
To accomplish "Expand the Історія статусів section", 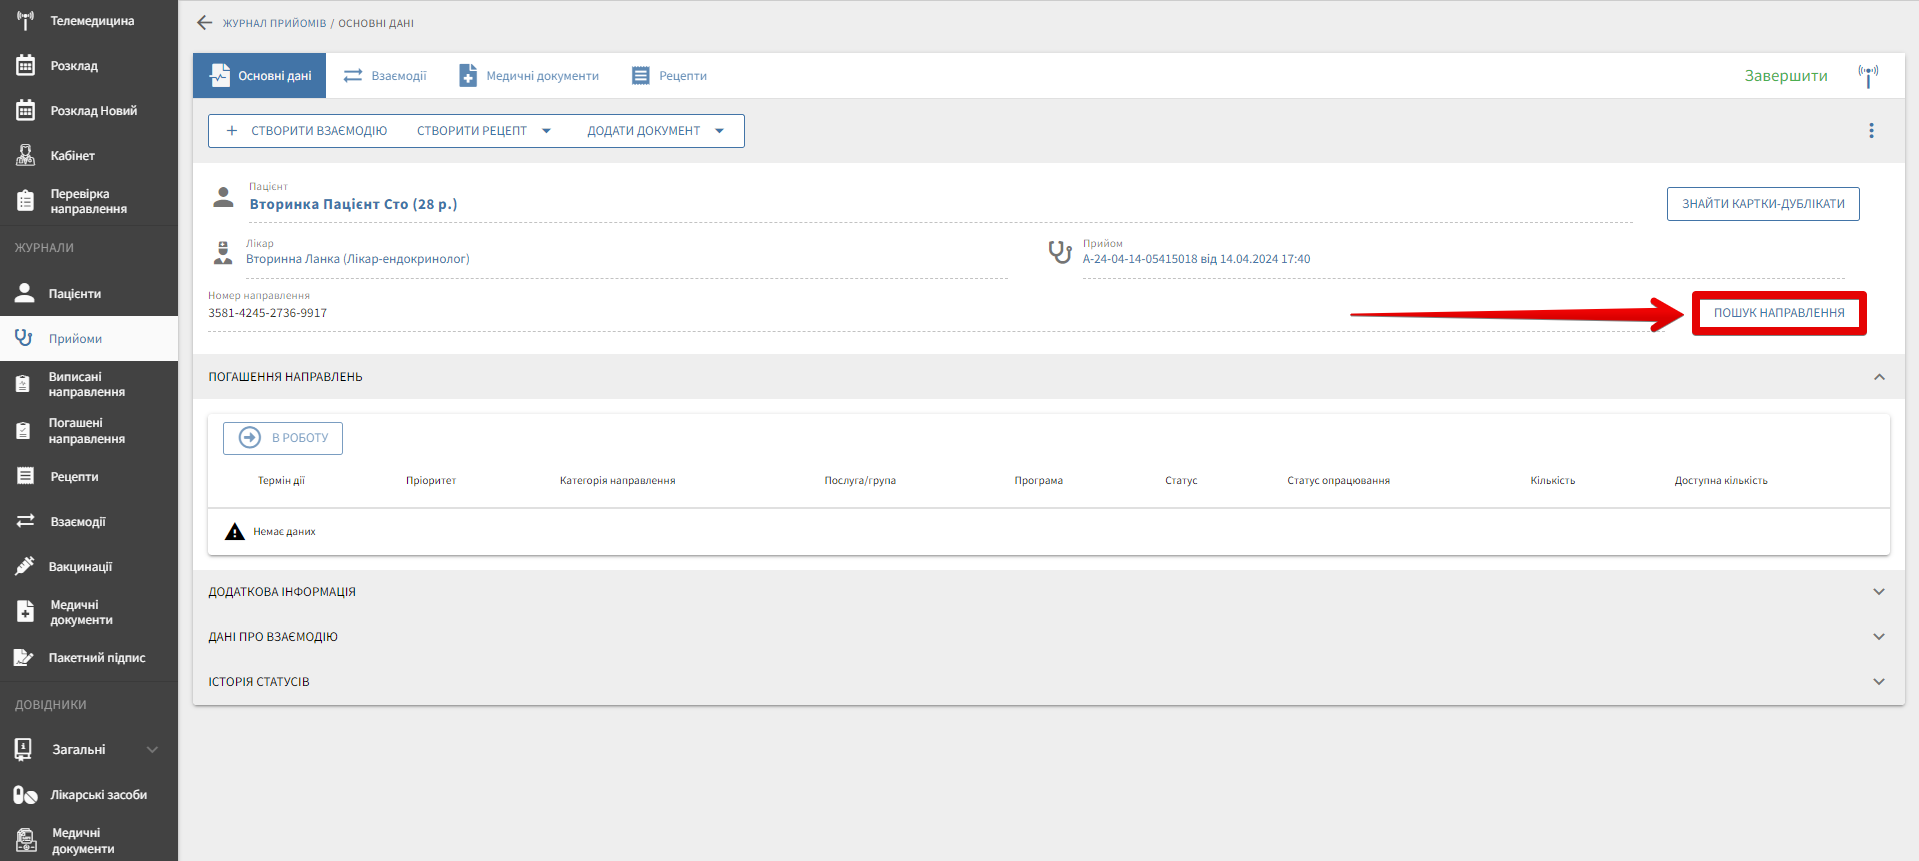I will tap(1878, 682).
